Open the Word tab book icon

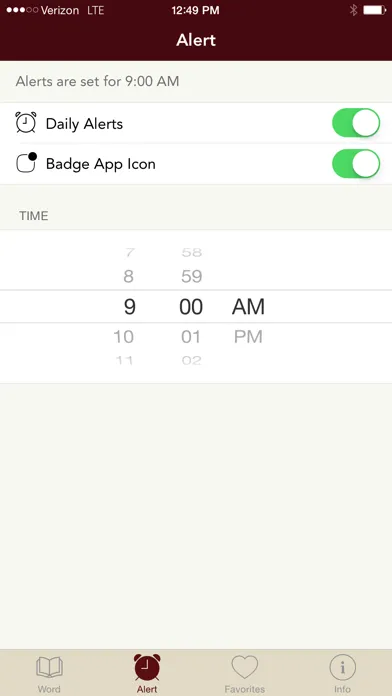point(49,668)
